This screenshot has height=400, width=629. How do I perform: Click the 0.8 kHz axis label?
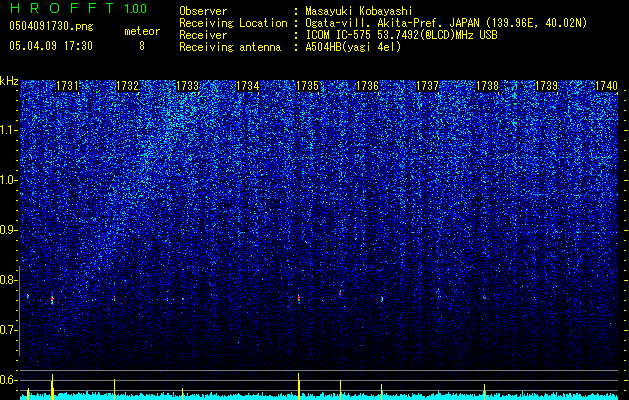9,280
